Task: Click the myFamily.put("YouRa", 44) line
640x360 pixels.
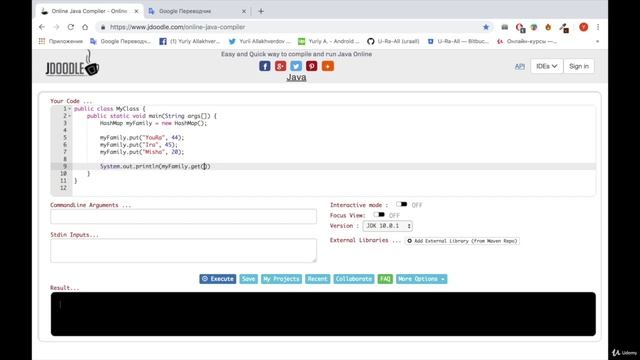Action: [x=142, y=138]
